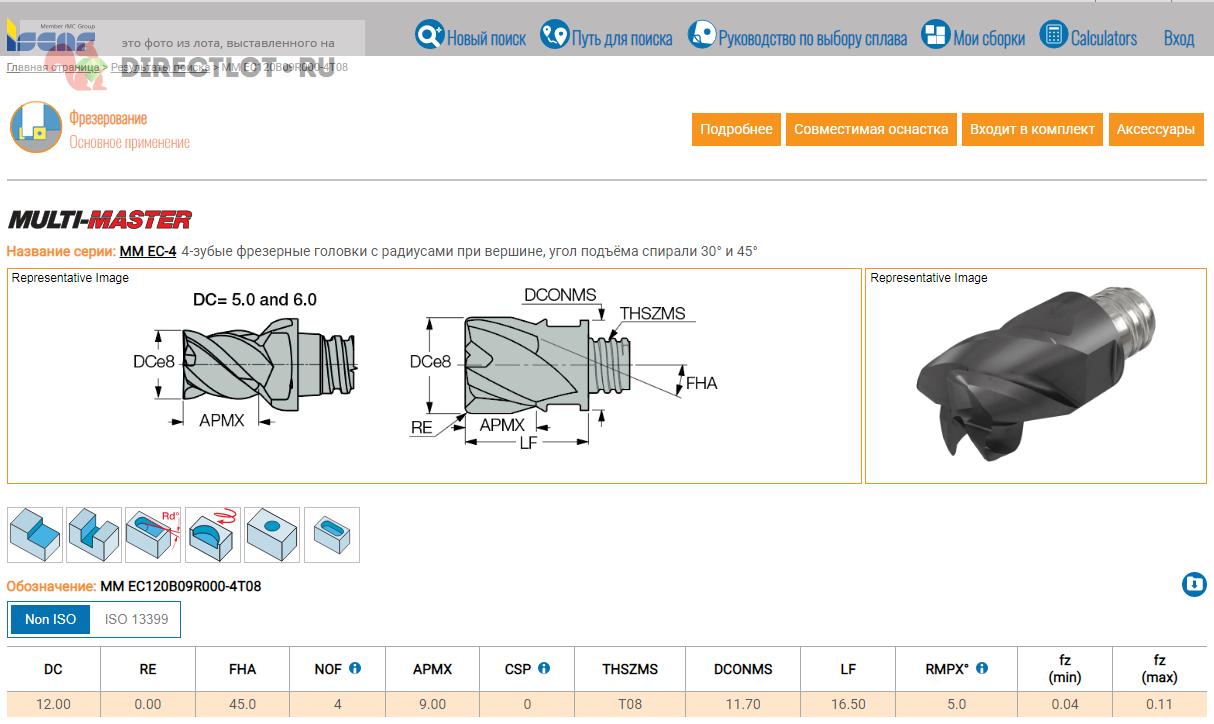Click the Calculators calculator icon
1214x724 pixels.
[x=1054, y=35]
